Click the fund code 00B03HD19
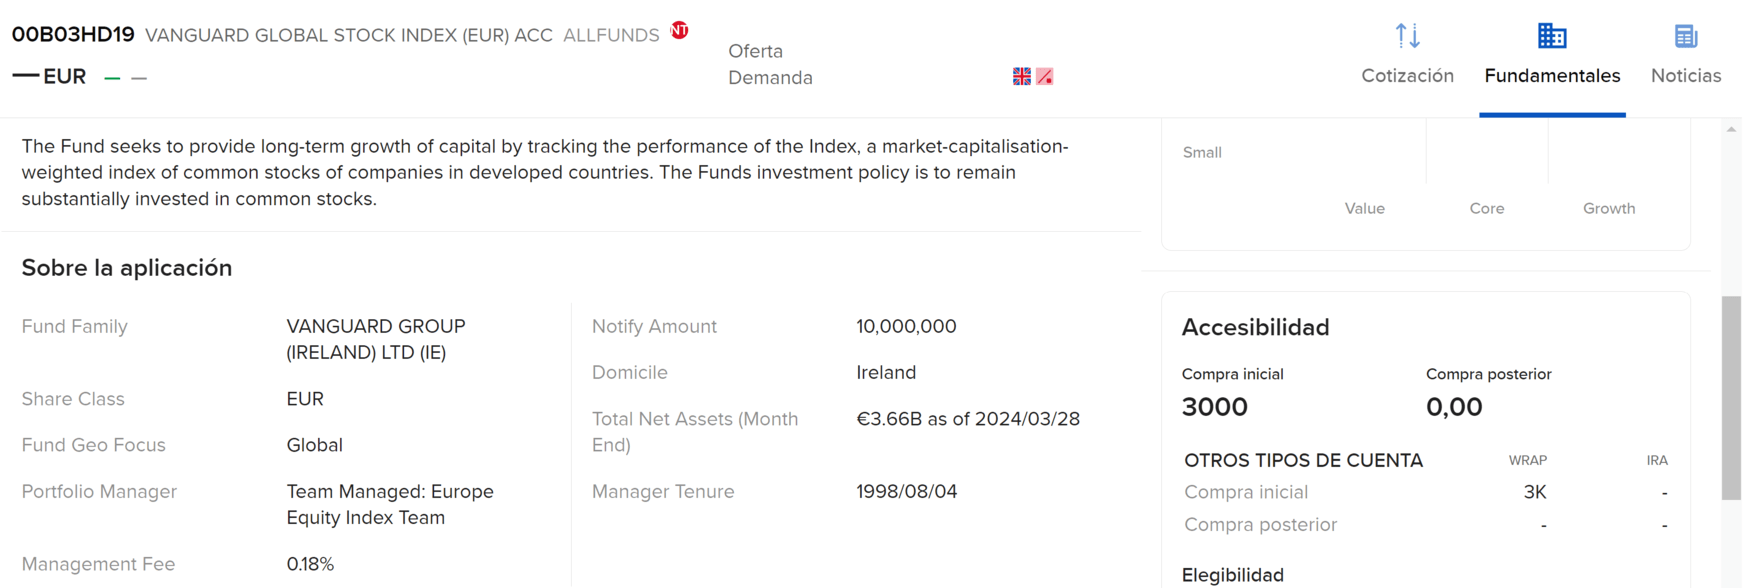1744x588 pixels. click(73, 35)
